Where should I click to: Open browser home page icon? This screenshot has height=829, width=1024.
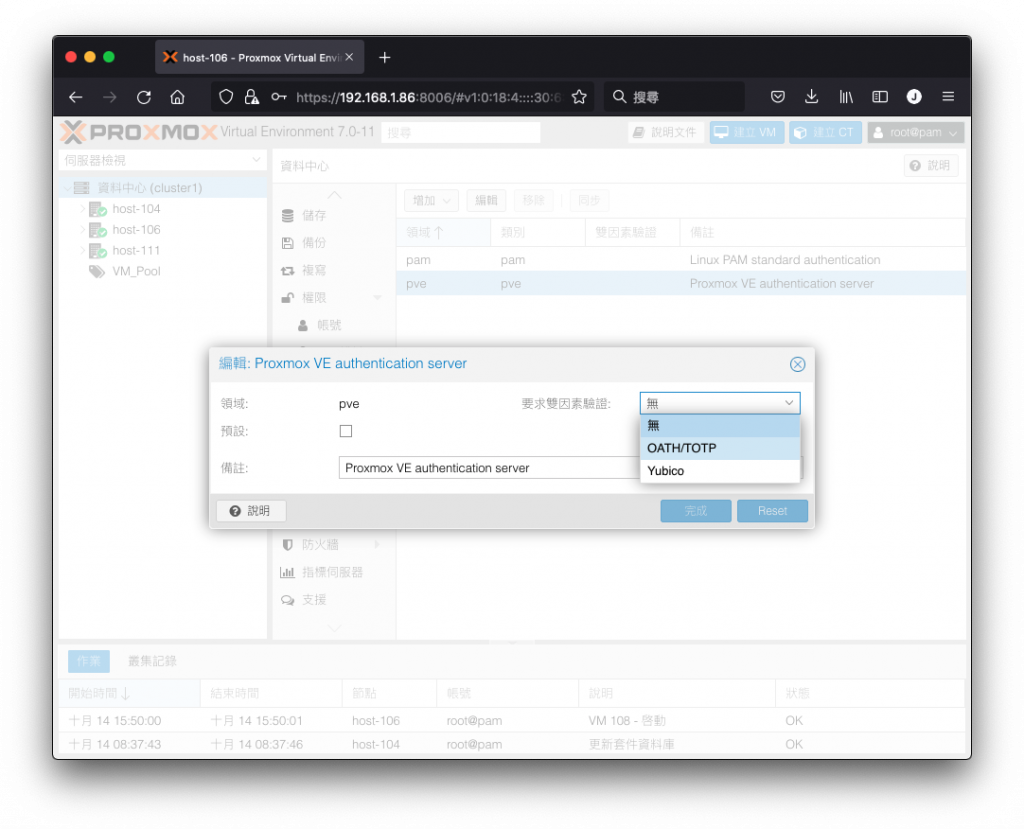pyautogui.click(x=177, y=97)
